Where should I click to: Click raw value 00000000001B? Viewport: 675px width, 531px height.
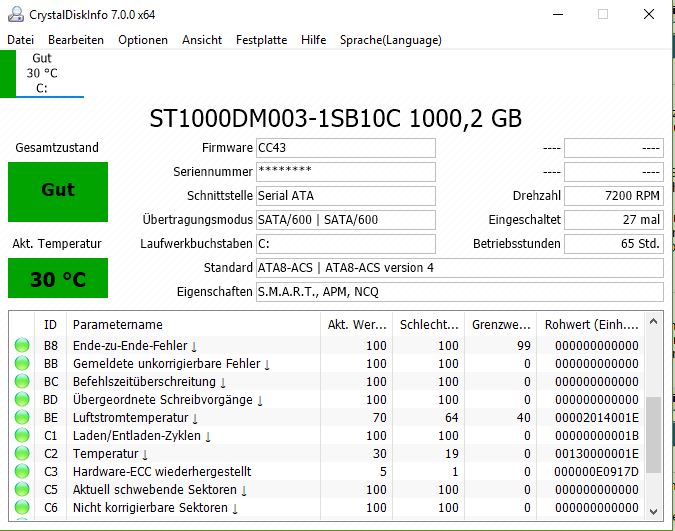tap(597, 435)
